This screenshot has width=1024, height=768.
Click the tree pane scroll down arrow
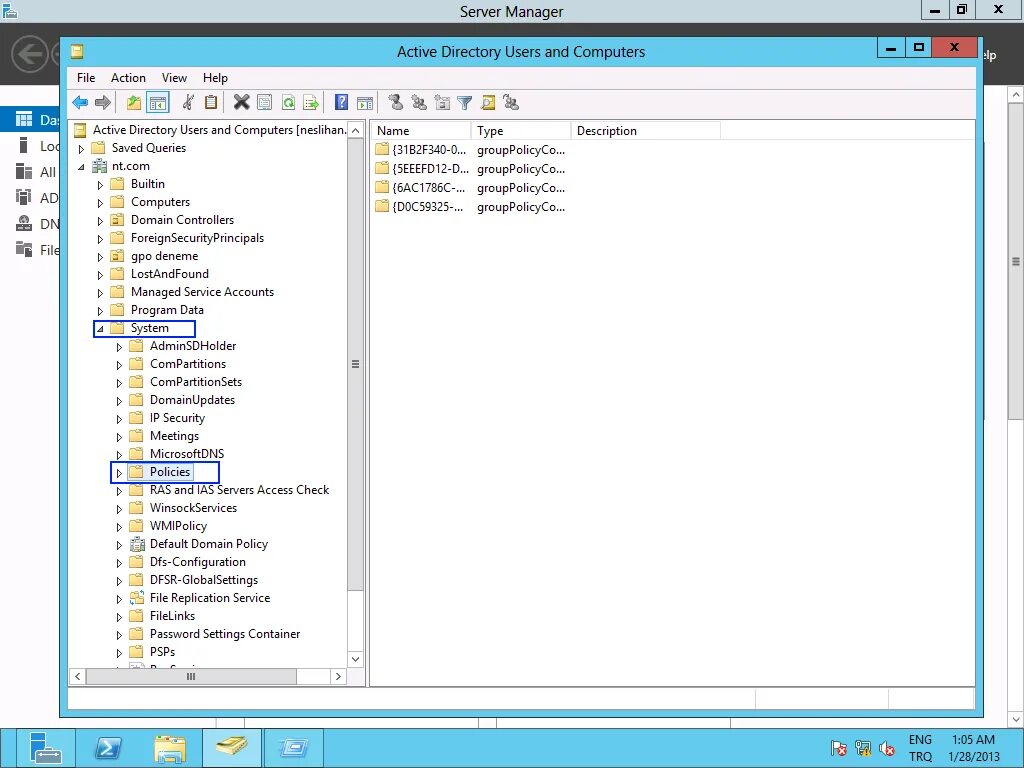click(355, 659)
